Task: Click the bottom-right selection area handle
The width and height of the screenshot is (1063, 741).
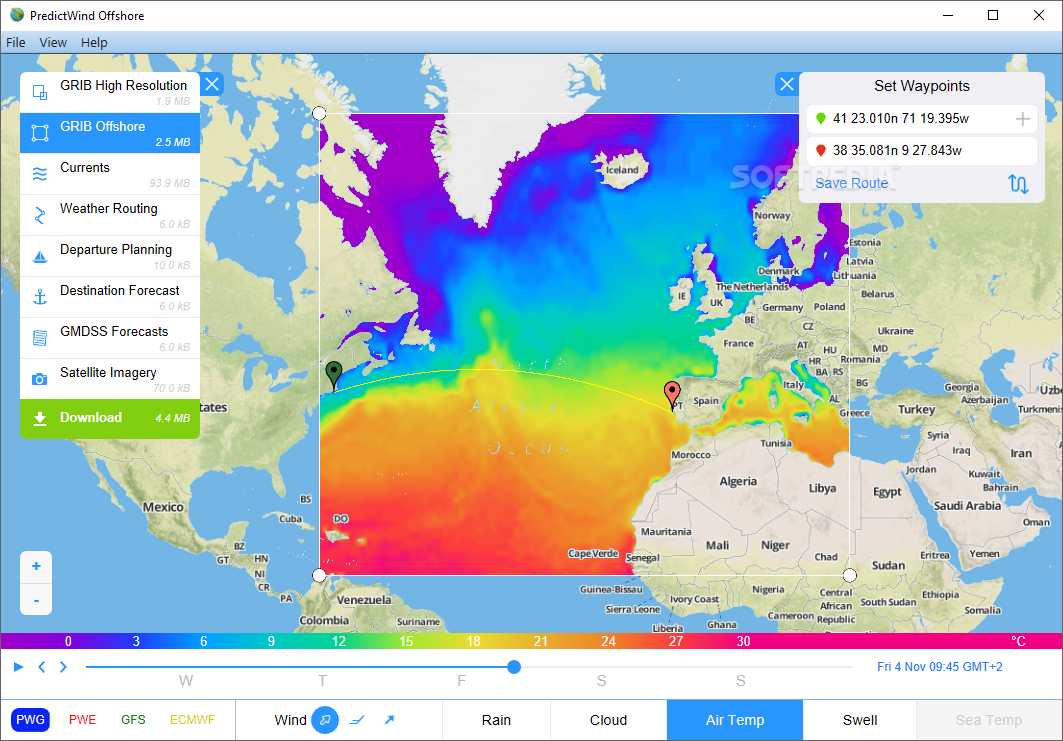Action: [849, 576]
